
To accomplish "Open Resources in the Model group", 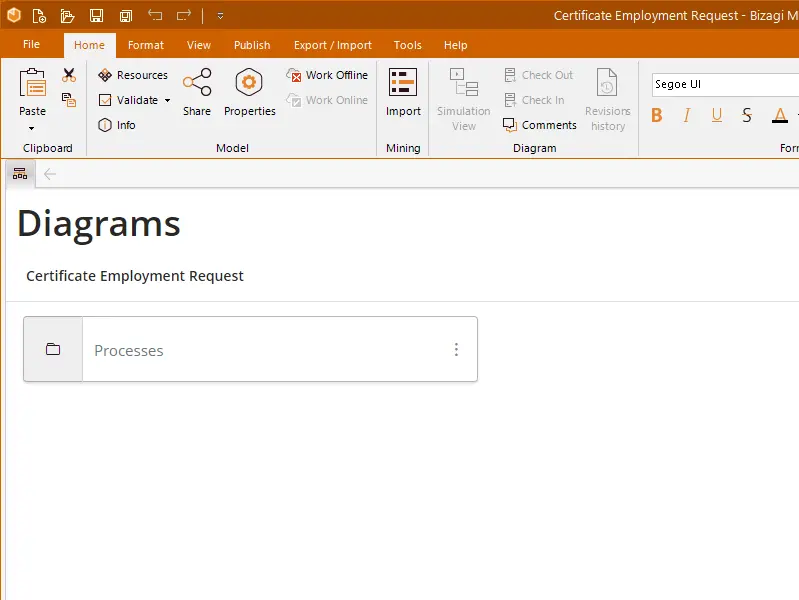I will (132, 75).
